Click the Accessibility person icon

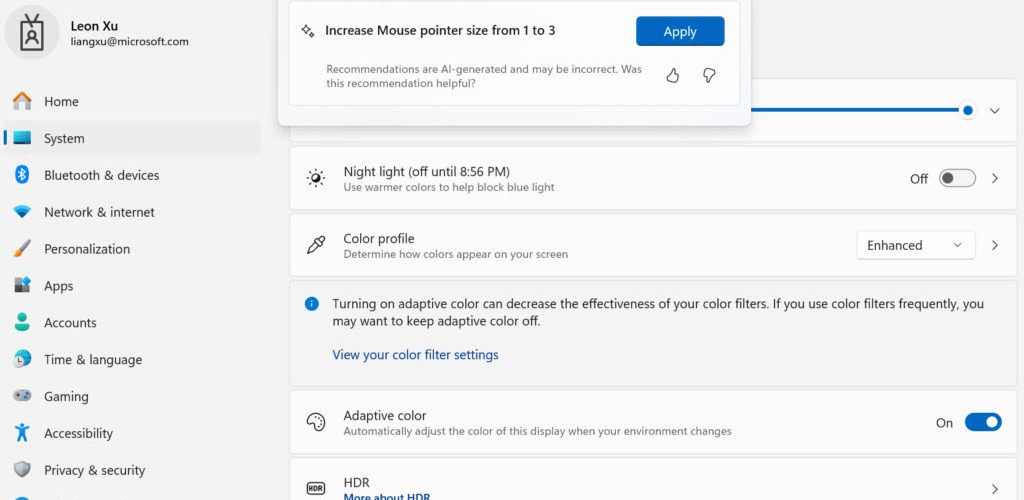pos(22,433)
